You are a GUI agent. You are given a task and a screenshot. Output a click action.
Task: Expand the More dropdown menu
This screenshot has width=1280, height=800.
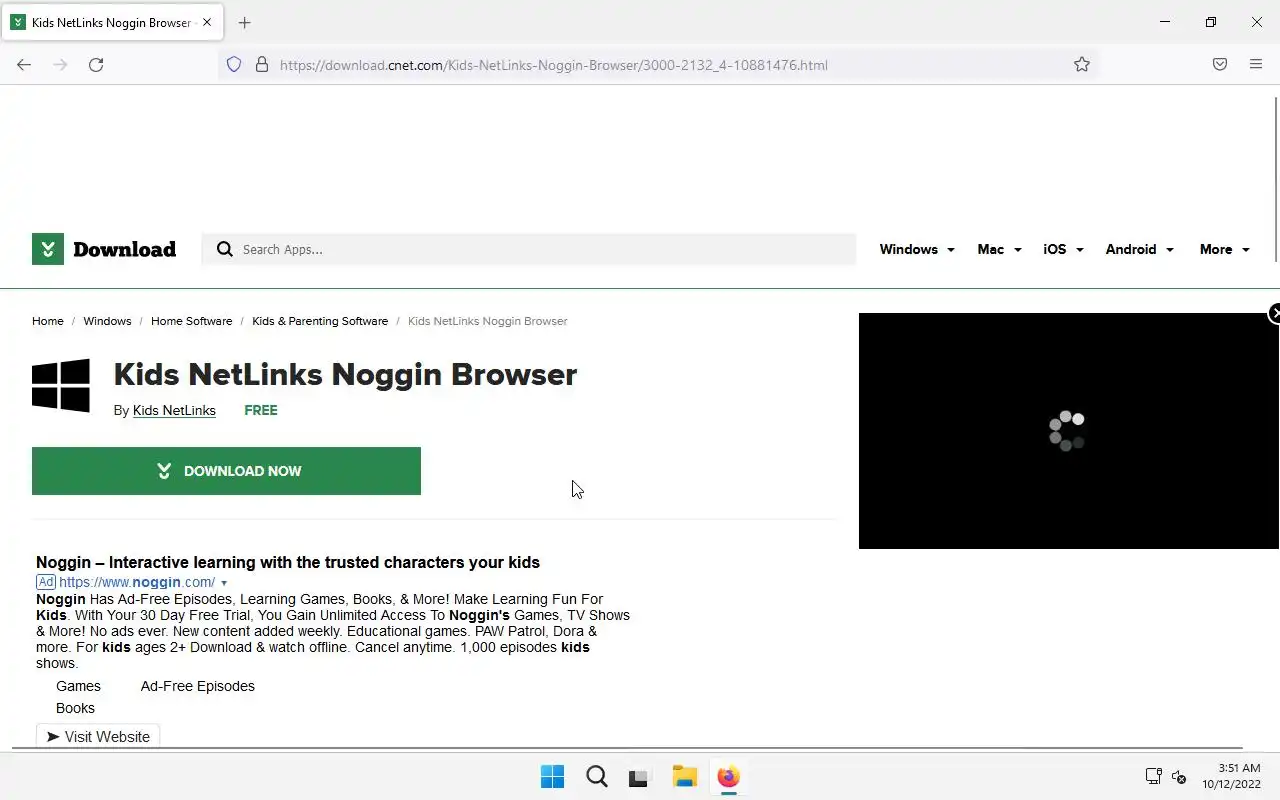point(1225,249)
